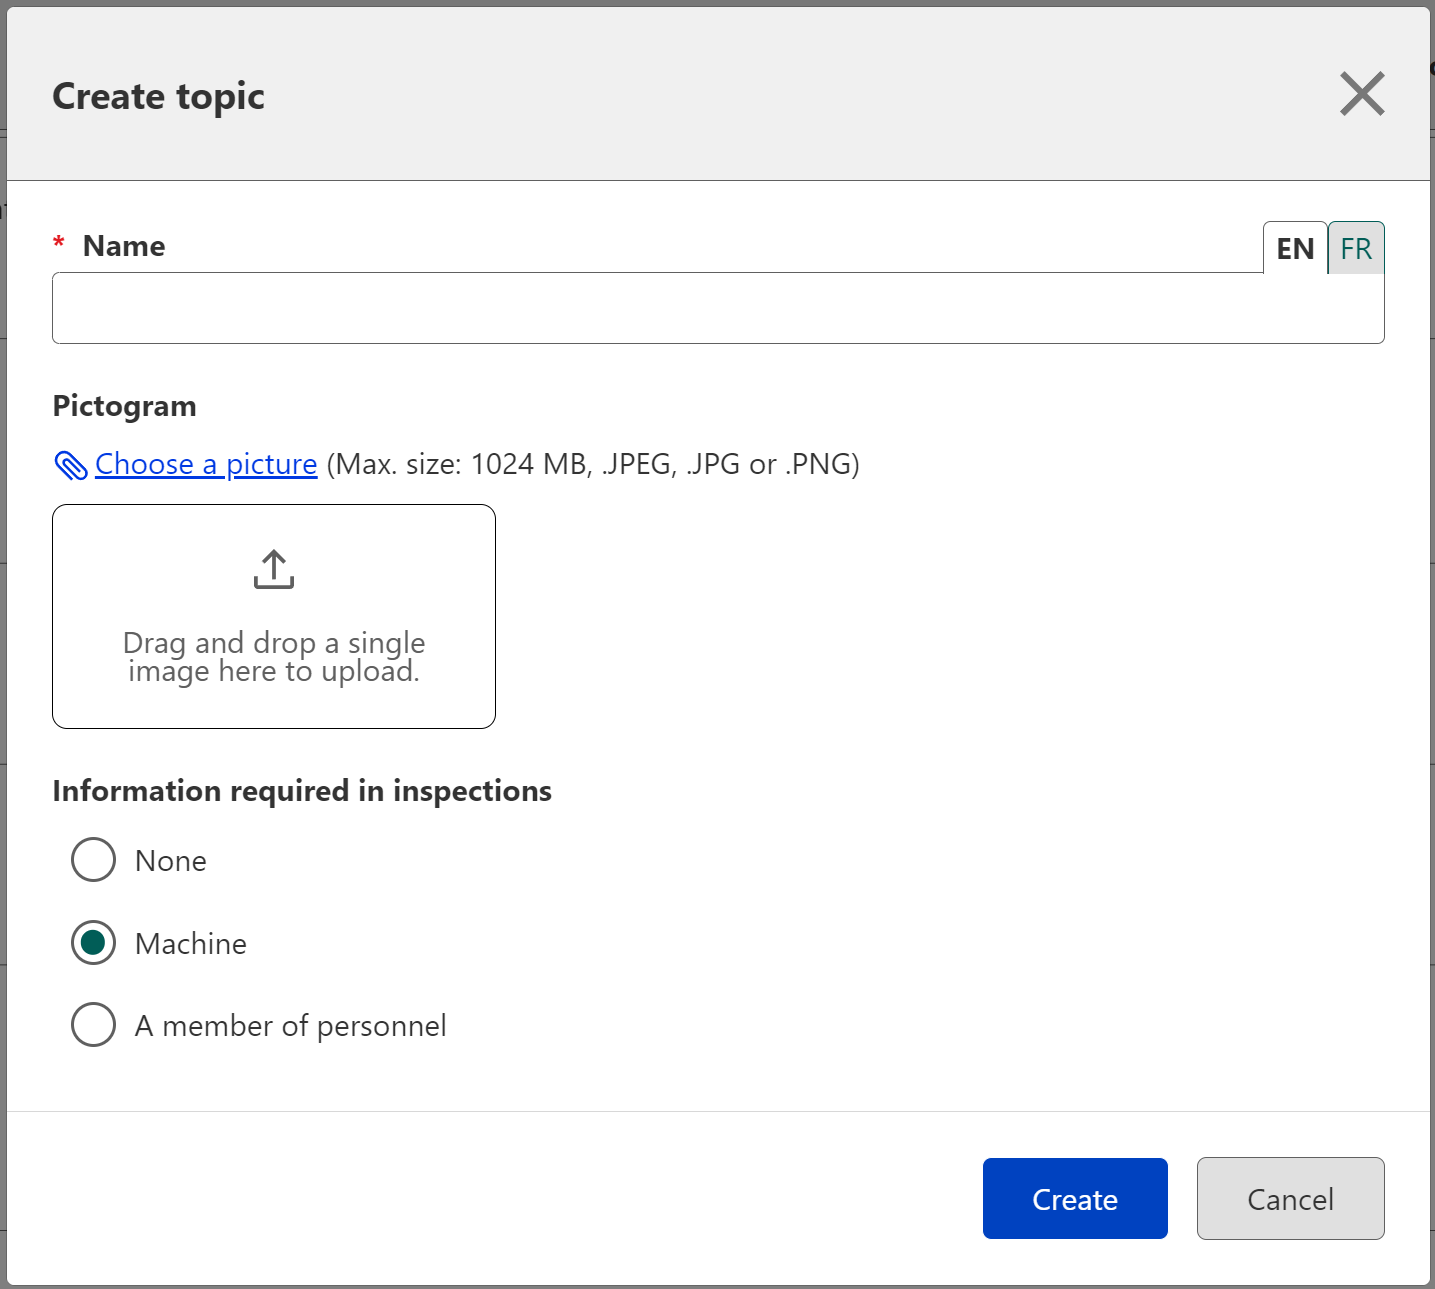Click the Name field label
The height and width of the screenshot is (1289, 1435).
124,246
